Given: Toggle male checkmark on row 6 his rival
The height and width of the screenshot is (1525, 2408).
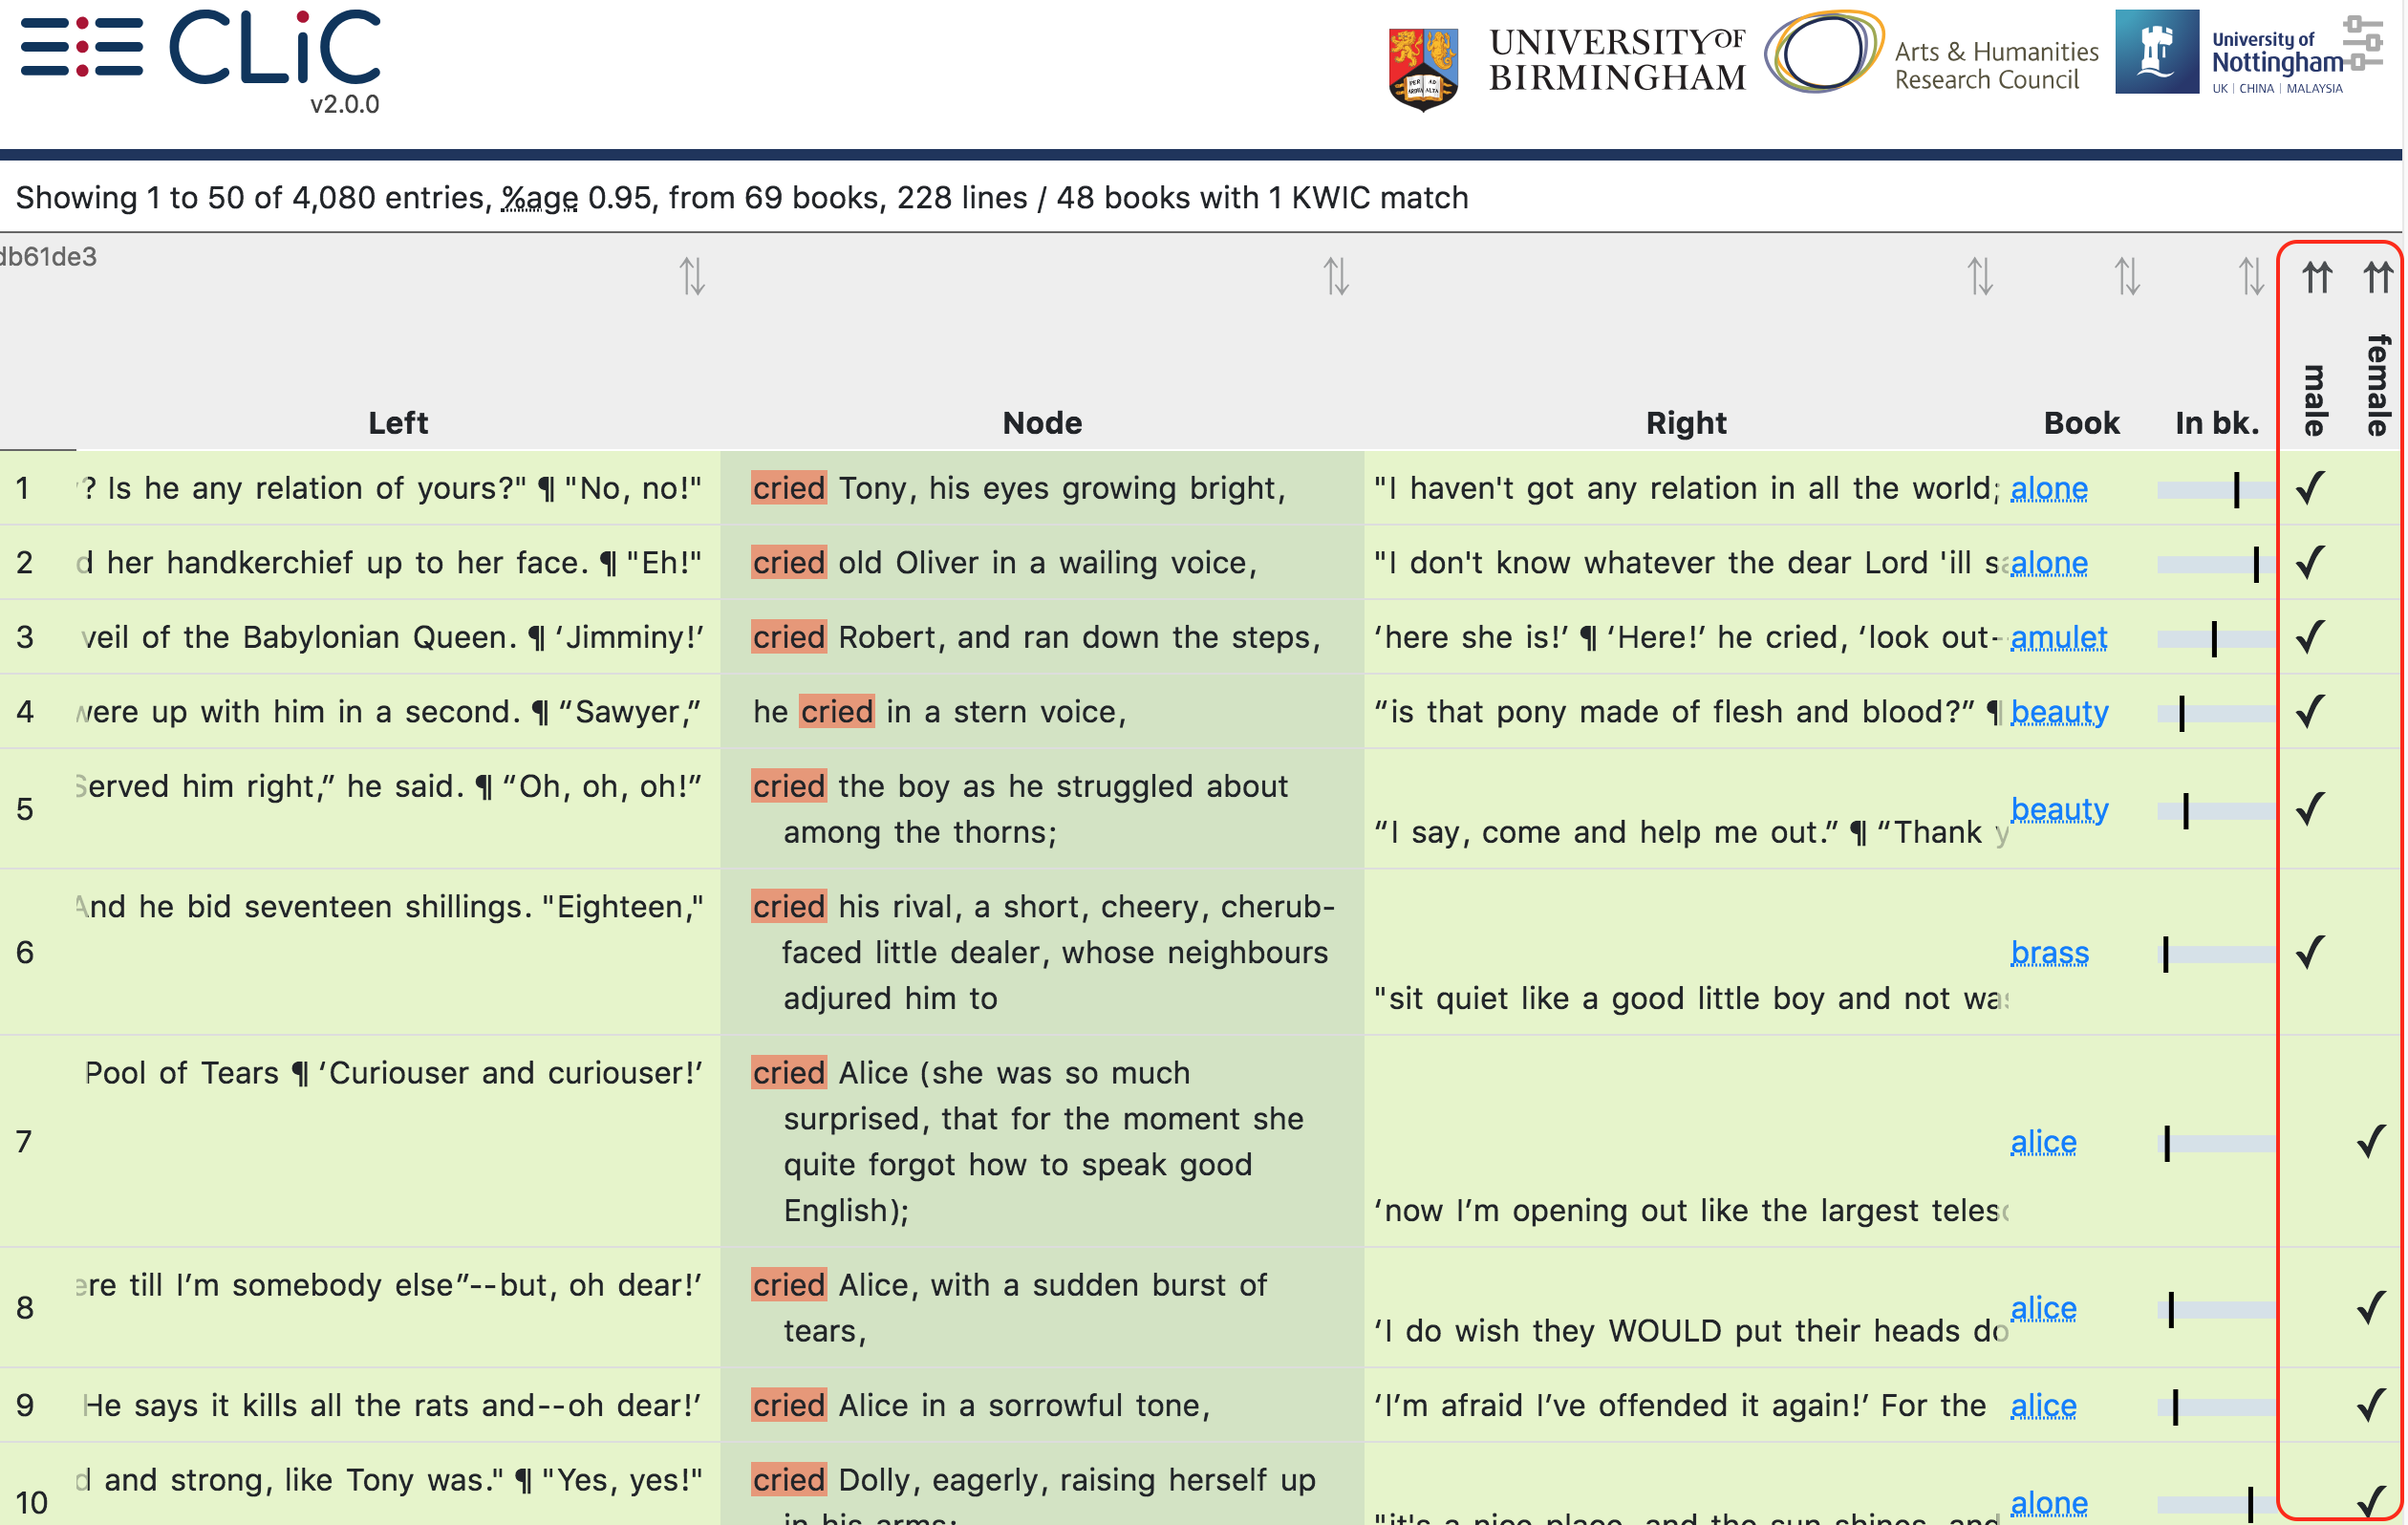Looking at the screenshot, I should click(2310, 952).
